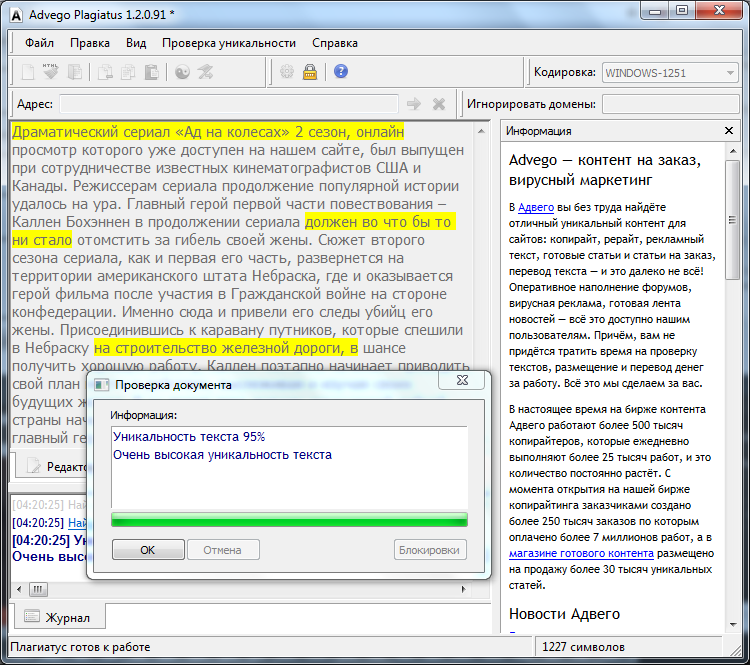The image size is (752, 667).
Task: Switch to the Редактор tab
Action: [52, 466]
